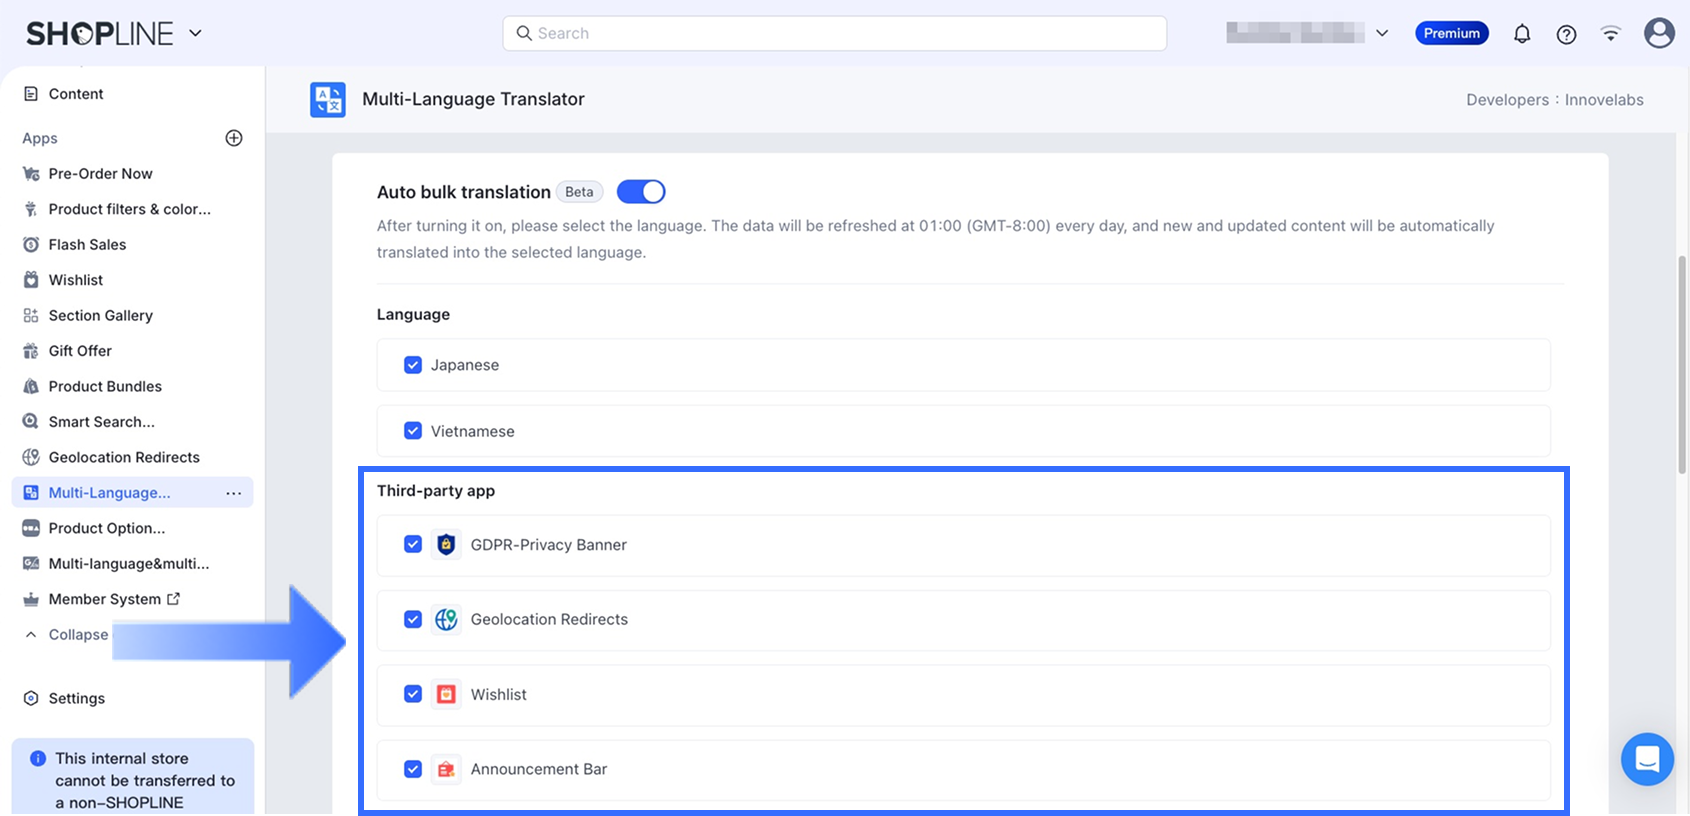Disable the Auto bulk translation toggle
This screenshot has width=1690, height=816.
click(641, 192)
